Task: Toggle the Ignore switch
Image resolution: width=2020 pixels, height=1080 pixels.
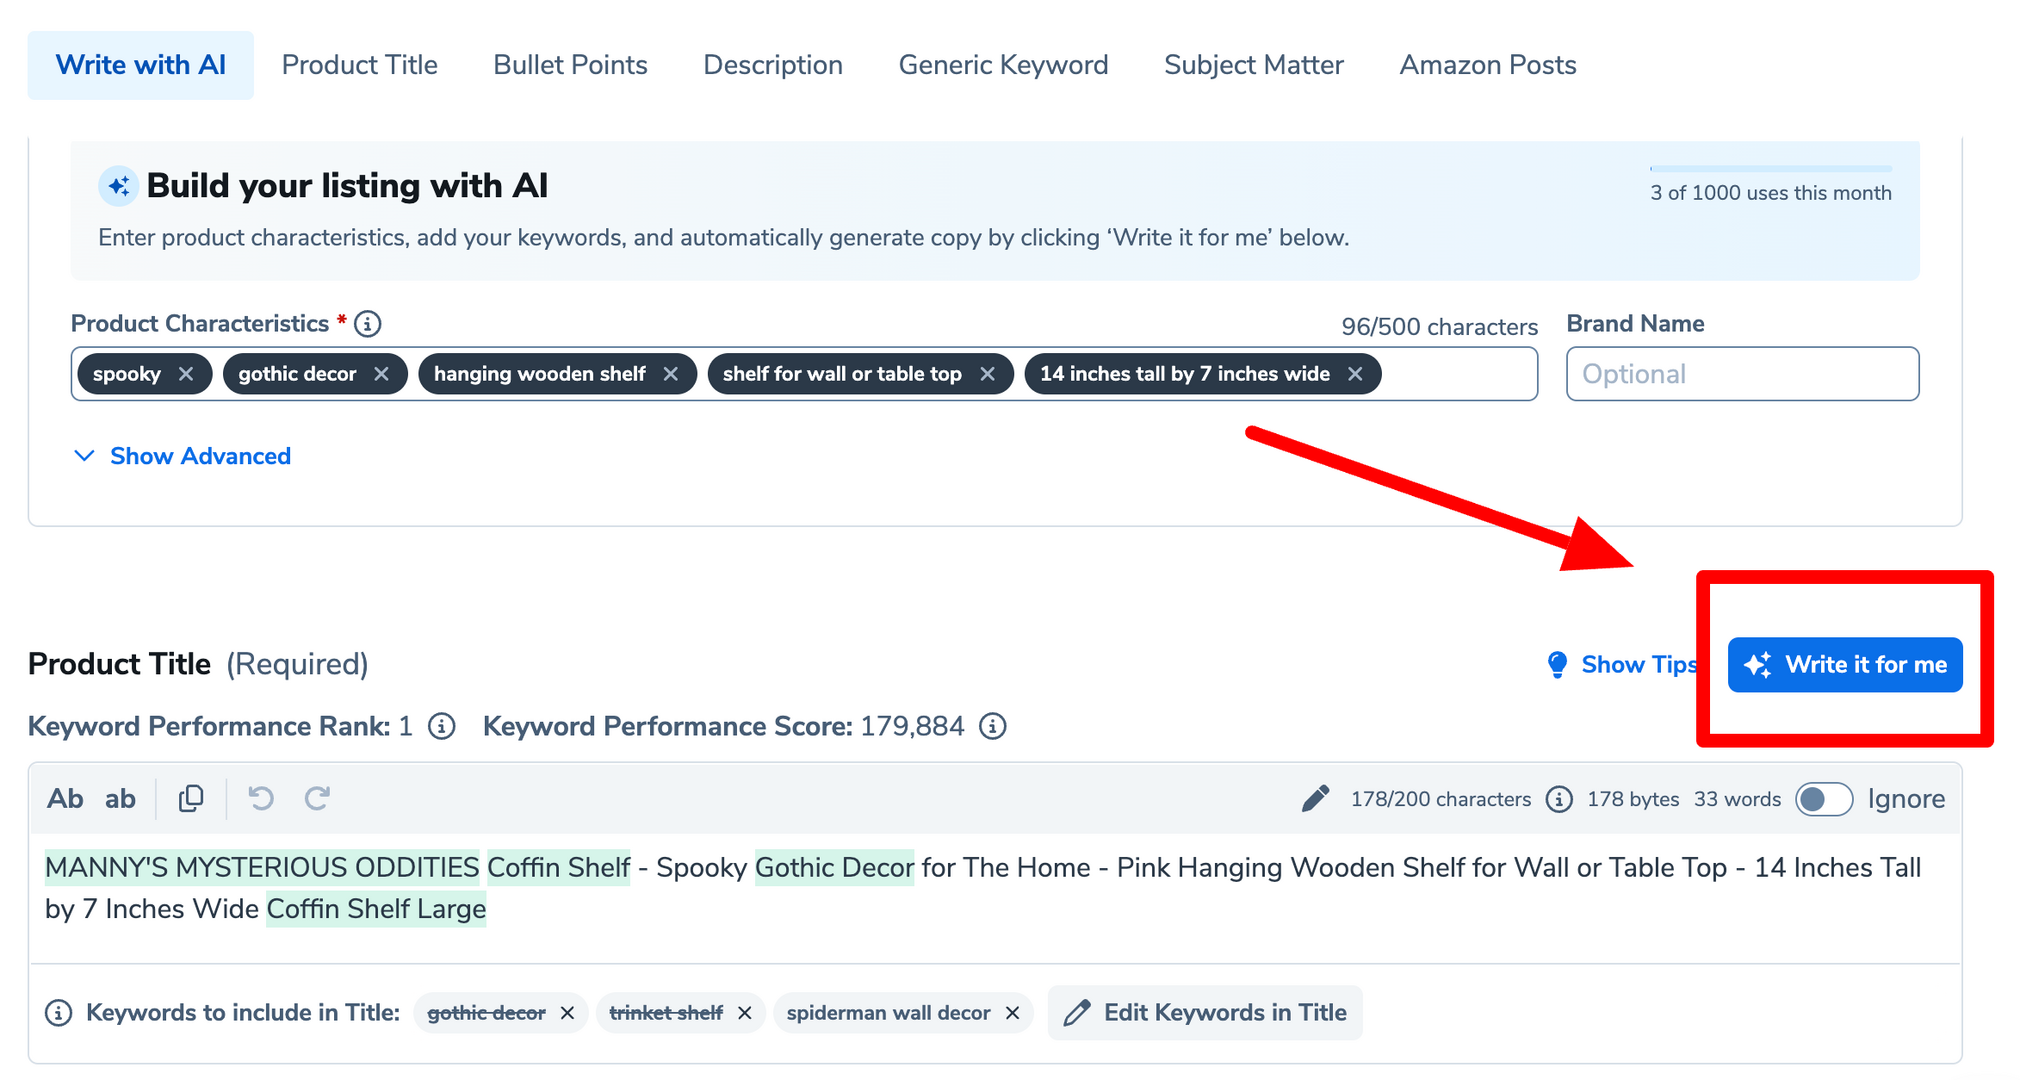Action: coord(1823,799)
